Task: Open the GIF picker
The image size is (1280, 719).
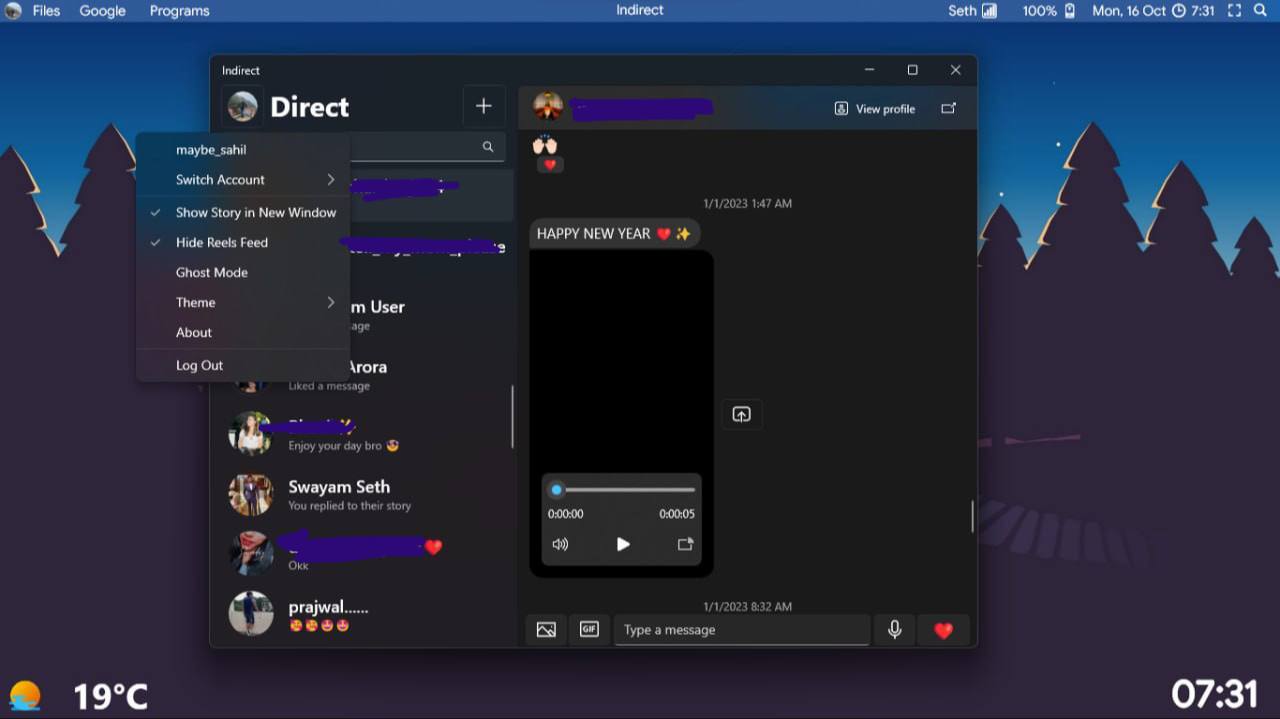Action: pos(589,630)
